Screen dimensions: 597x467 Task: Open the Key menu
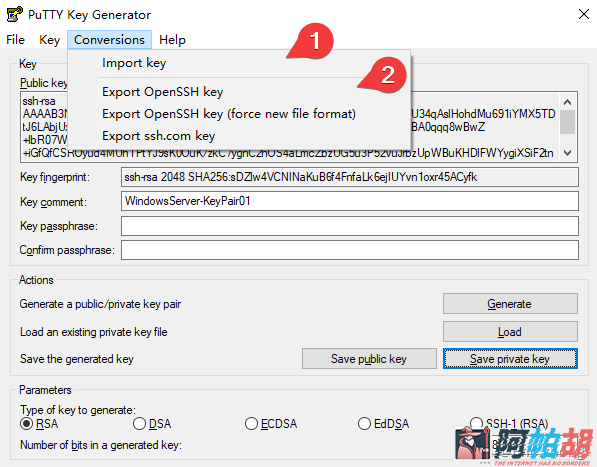coord(49,40)
